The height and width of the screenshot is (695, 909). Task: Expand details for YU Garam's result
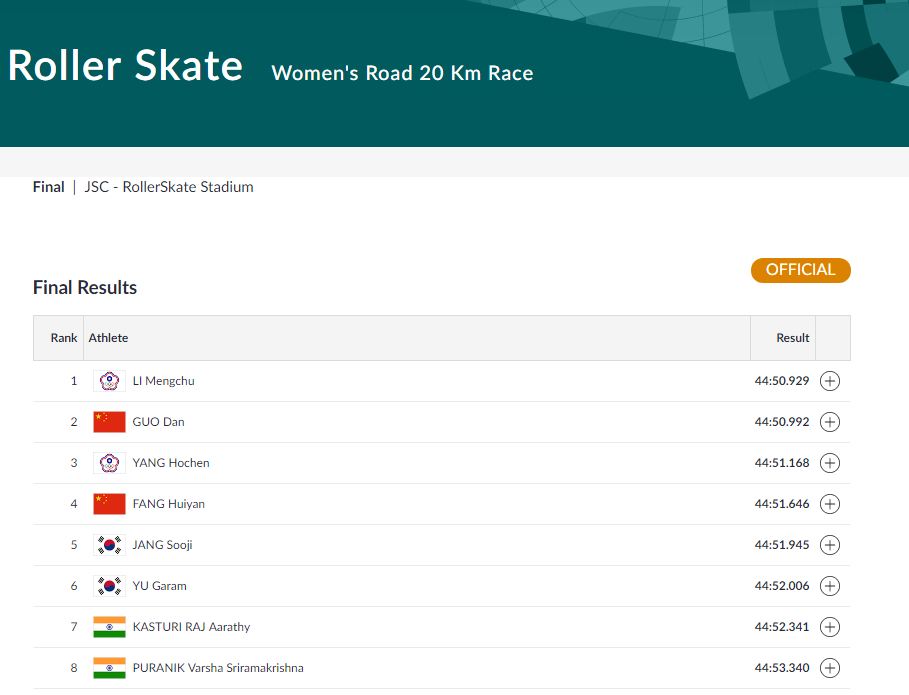point(830,586)
